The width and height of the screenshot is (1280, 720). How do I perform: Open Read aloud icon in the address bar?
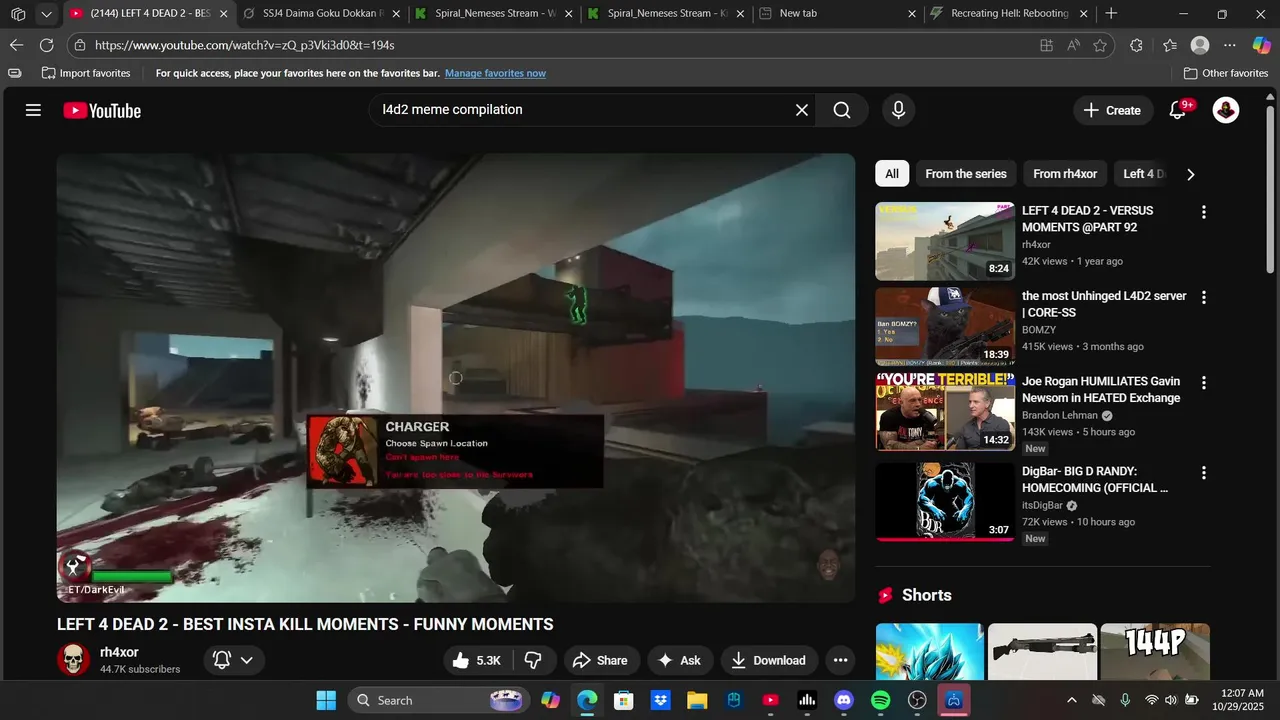(1073, 45)
